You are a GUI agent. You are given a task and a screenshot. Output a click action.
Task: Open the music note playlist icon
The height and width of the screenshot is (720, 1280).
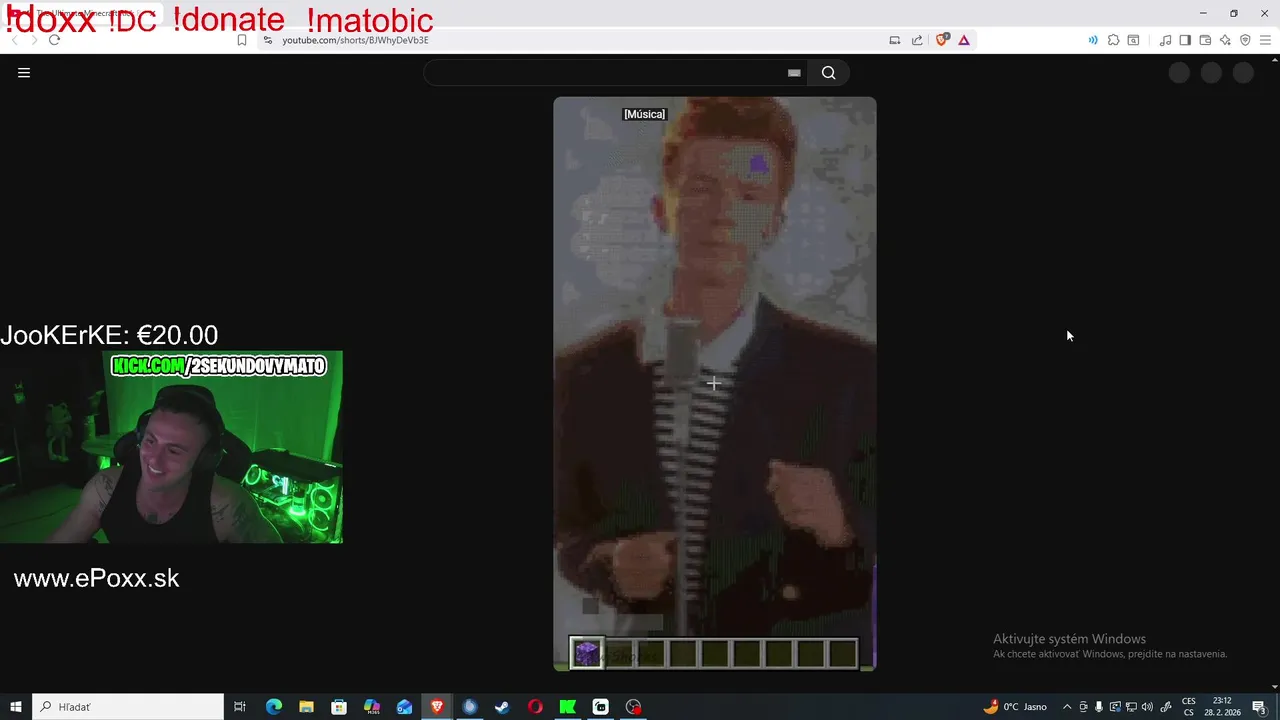pyautogui.click(x=1165, y=40)
